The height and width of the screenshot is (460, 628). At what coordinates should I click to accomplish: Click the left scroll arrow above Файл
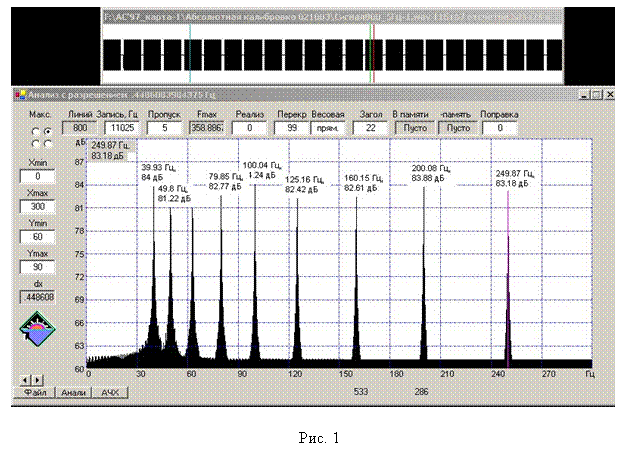pyautogui.click(x=26, y=380)
